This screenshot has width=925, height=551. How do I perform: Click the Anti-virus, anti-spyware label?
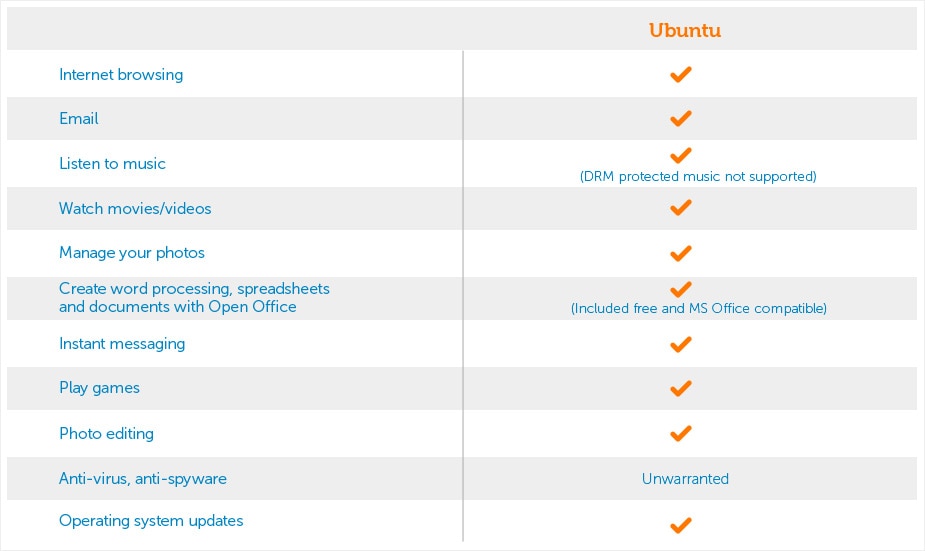point(143,478)
